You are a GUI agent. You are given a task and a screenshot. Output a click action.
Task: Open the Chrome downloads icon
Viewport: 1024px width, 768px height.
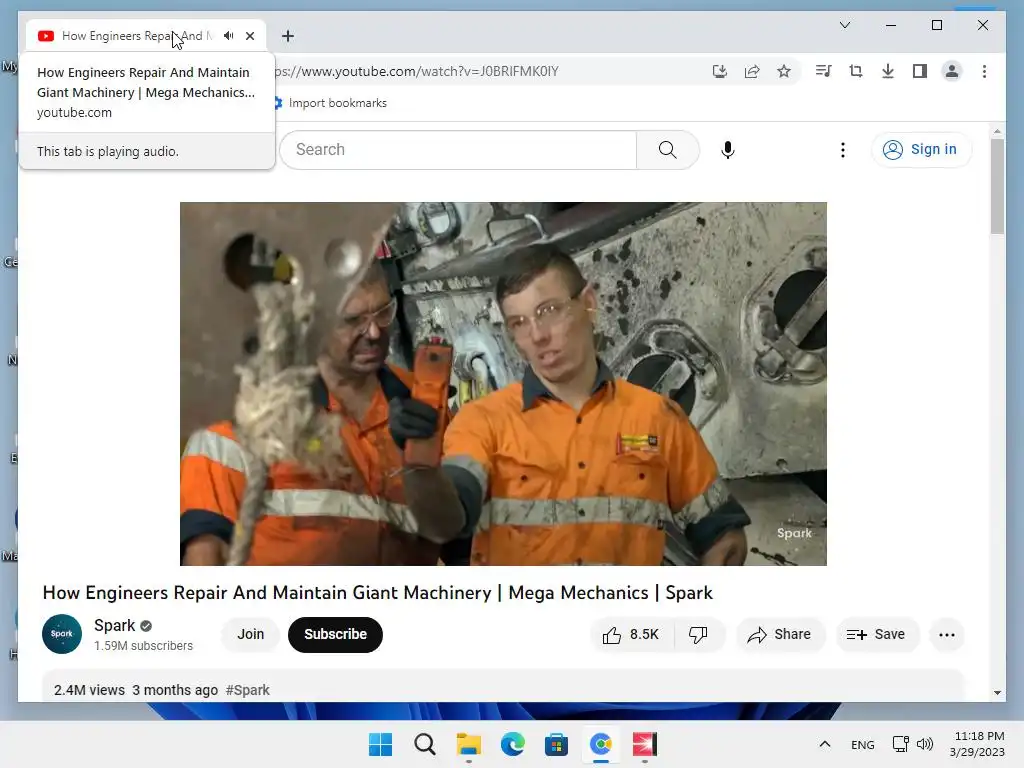click(888, 71)
